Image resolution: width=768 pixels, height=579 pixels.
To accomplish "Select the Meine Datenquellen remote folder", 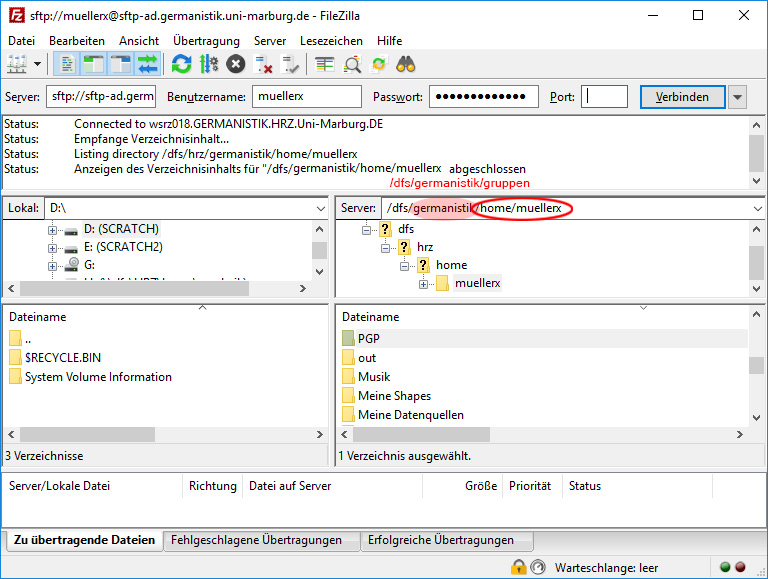I will click(x=410, y=415).
